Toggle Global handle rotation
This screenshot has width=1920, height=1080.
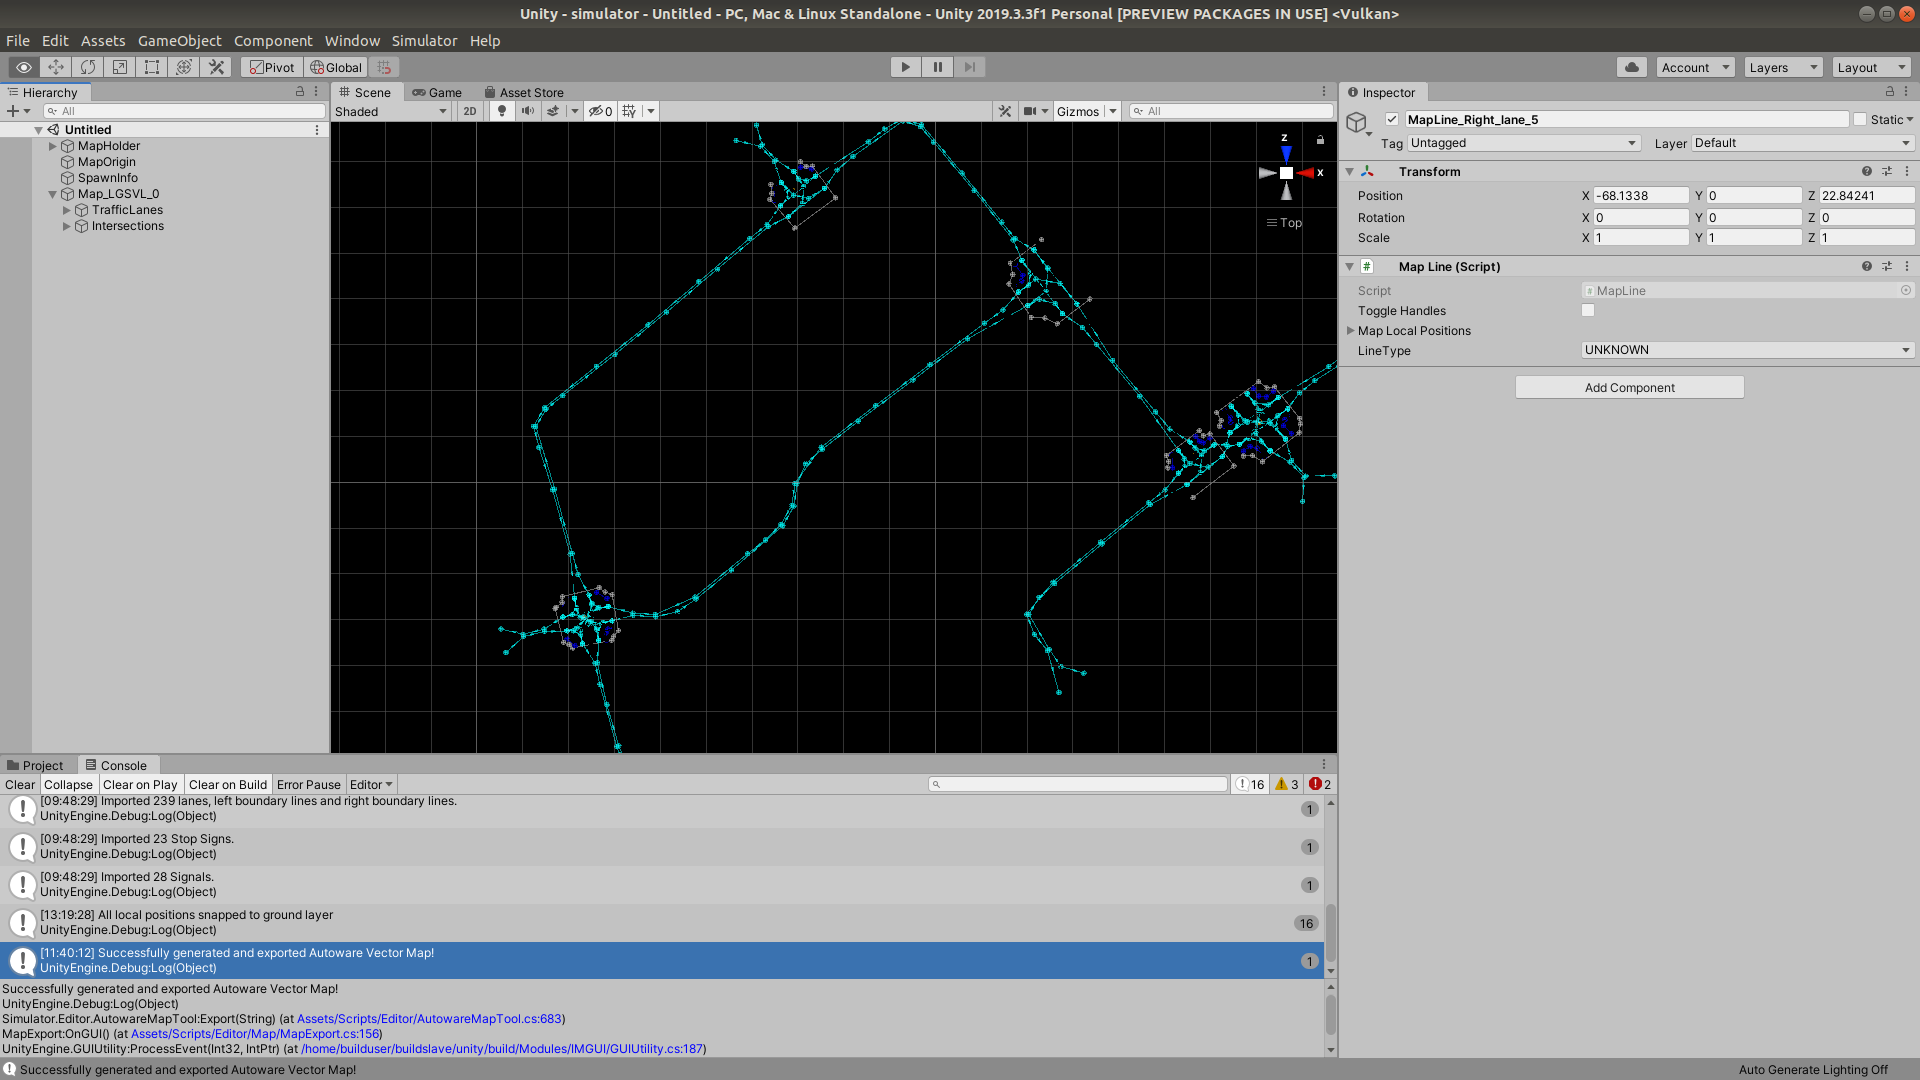pos(336,67)
